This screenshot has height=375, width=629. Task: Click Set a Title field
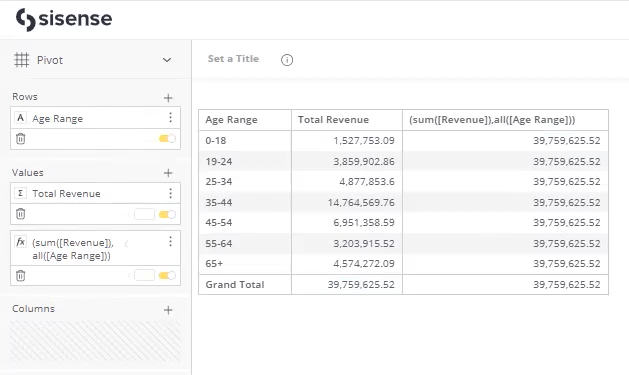(x=233, y=59)
